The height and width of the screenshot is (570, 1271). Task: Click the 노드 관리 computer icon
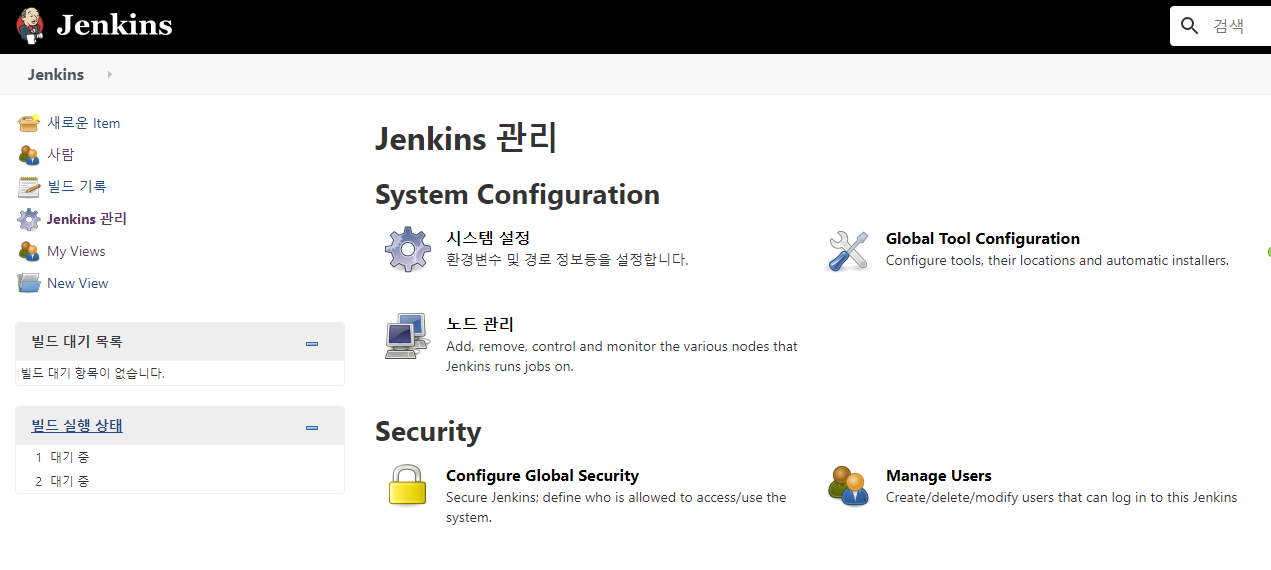(407, 336)
